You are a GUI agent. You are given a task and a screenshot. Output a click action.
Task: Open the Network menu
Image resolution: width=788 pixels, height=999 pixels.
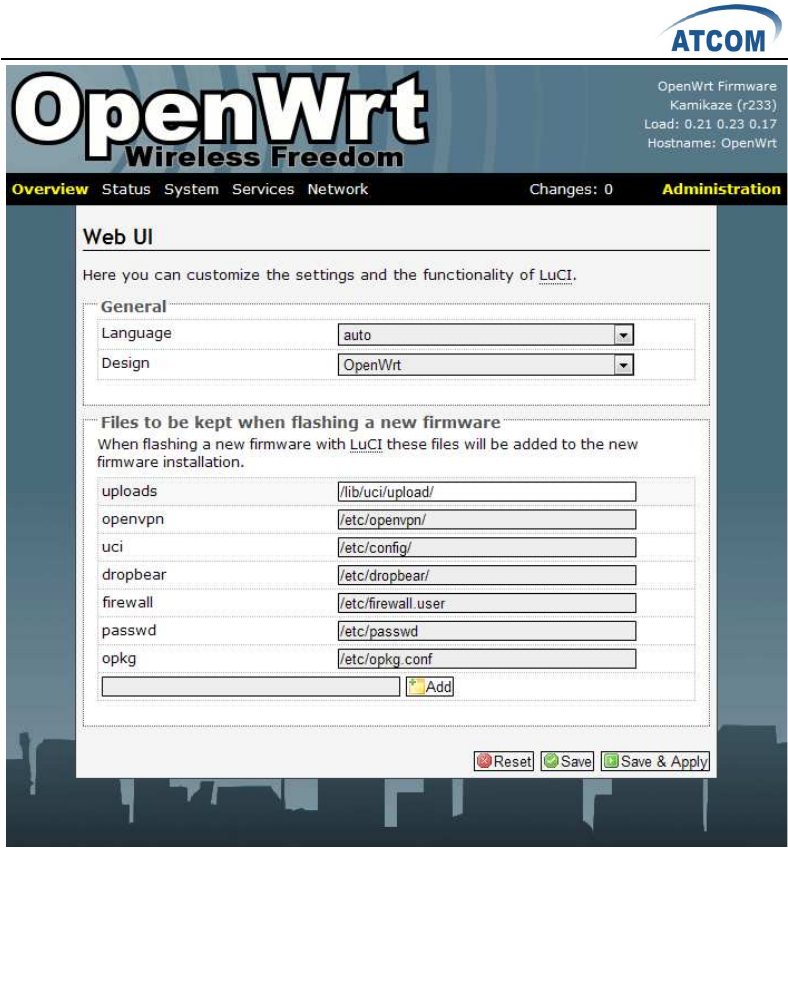[x=338, y=189]
